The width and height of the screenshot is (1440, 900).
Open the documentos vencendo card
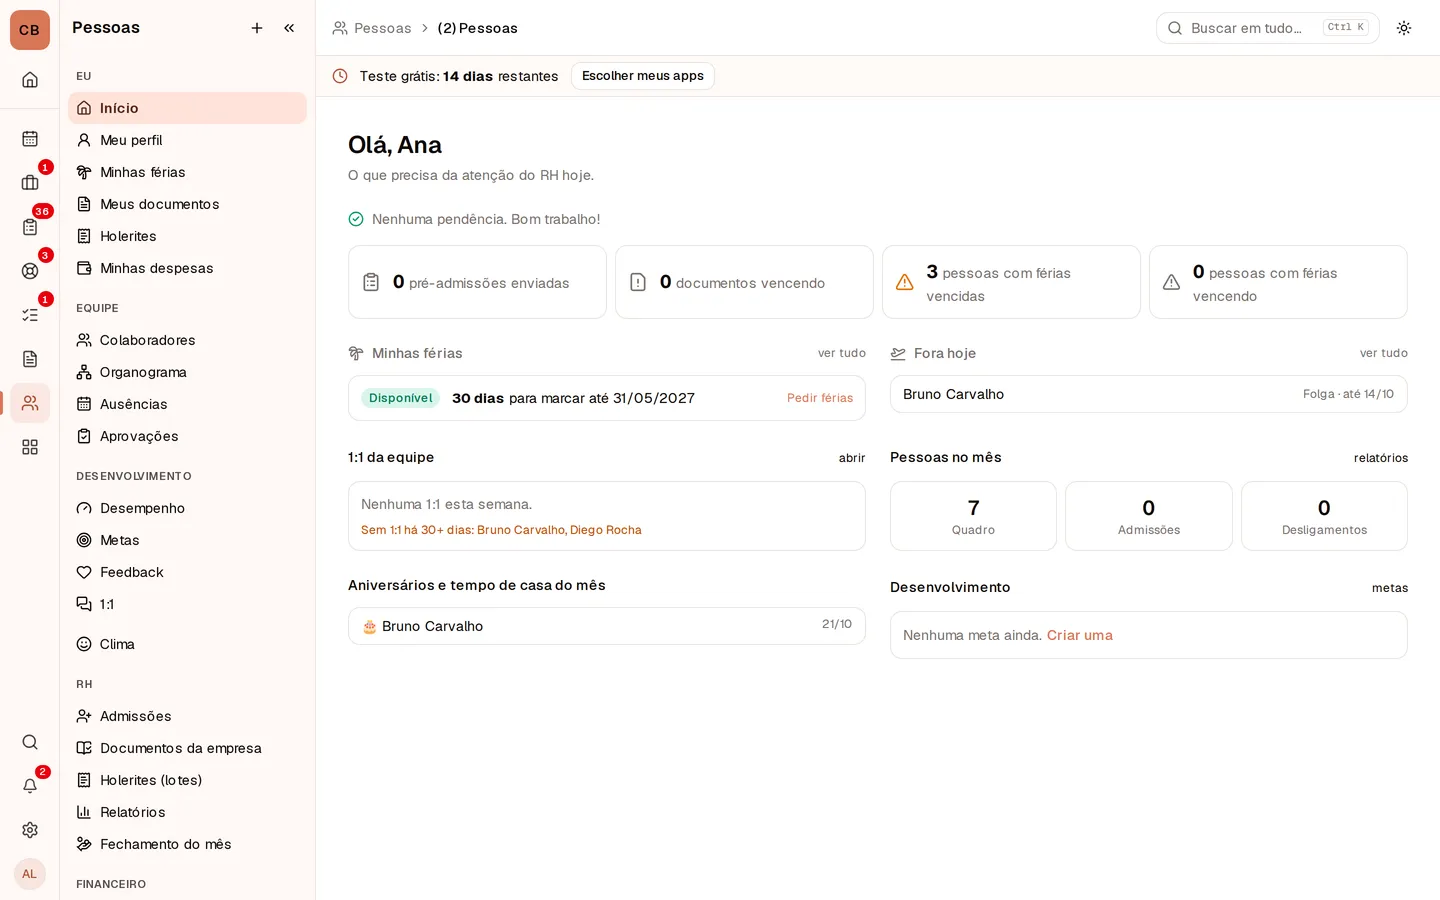(x=744, y=282)
